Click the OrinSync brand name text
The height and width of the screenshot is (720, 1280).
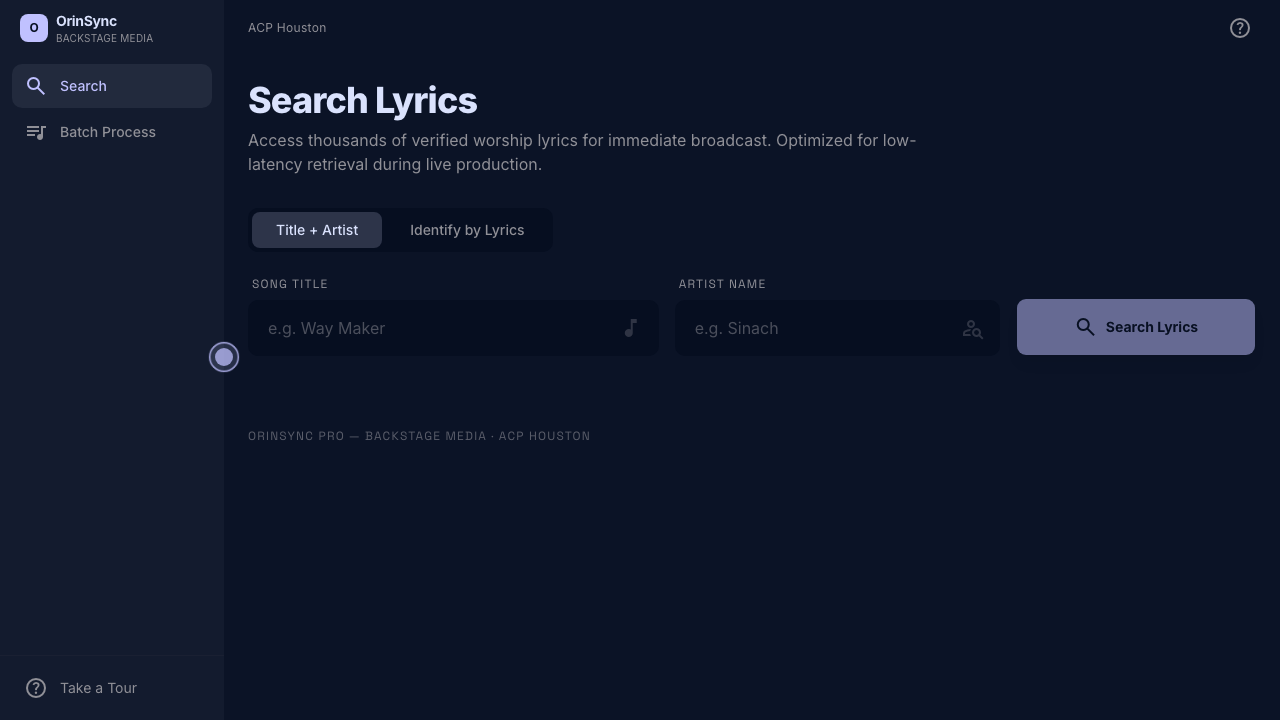(x=86, y=21)
